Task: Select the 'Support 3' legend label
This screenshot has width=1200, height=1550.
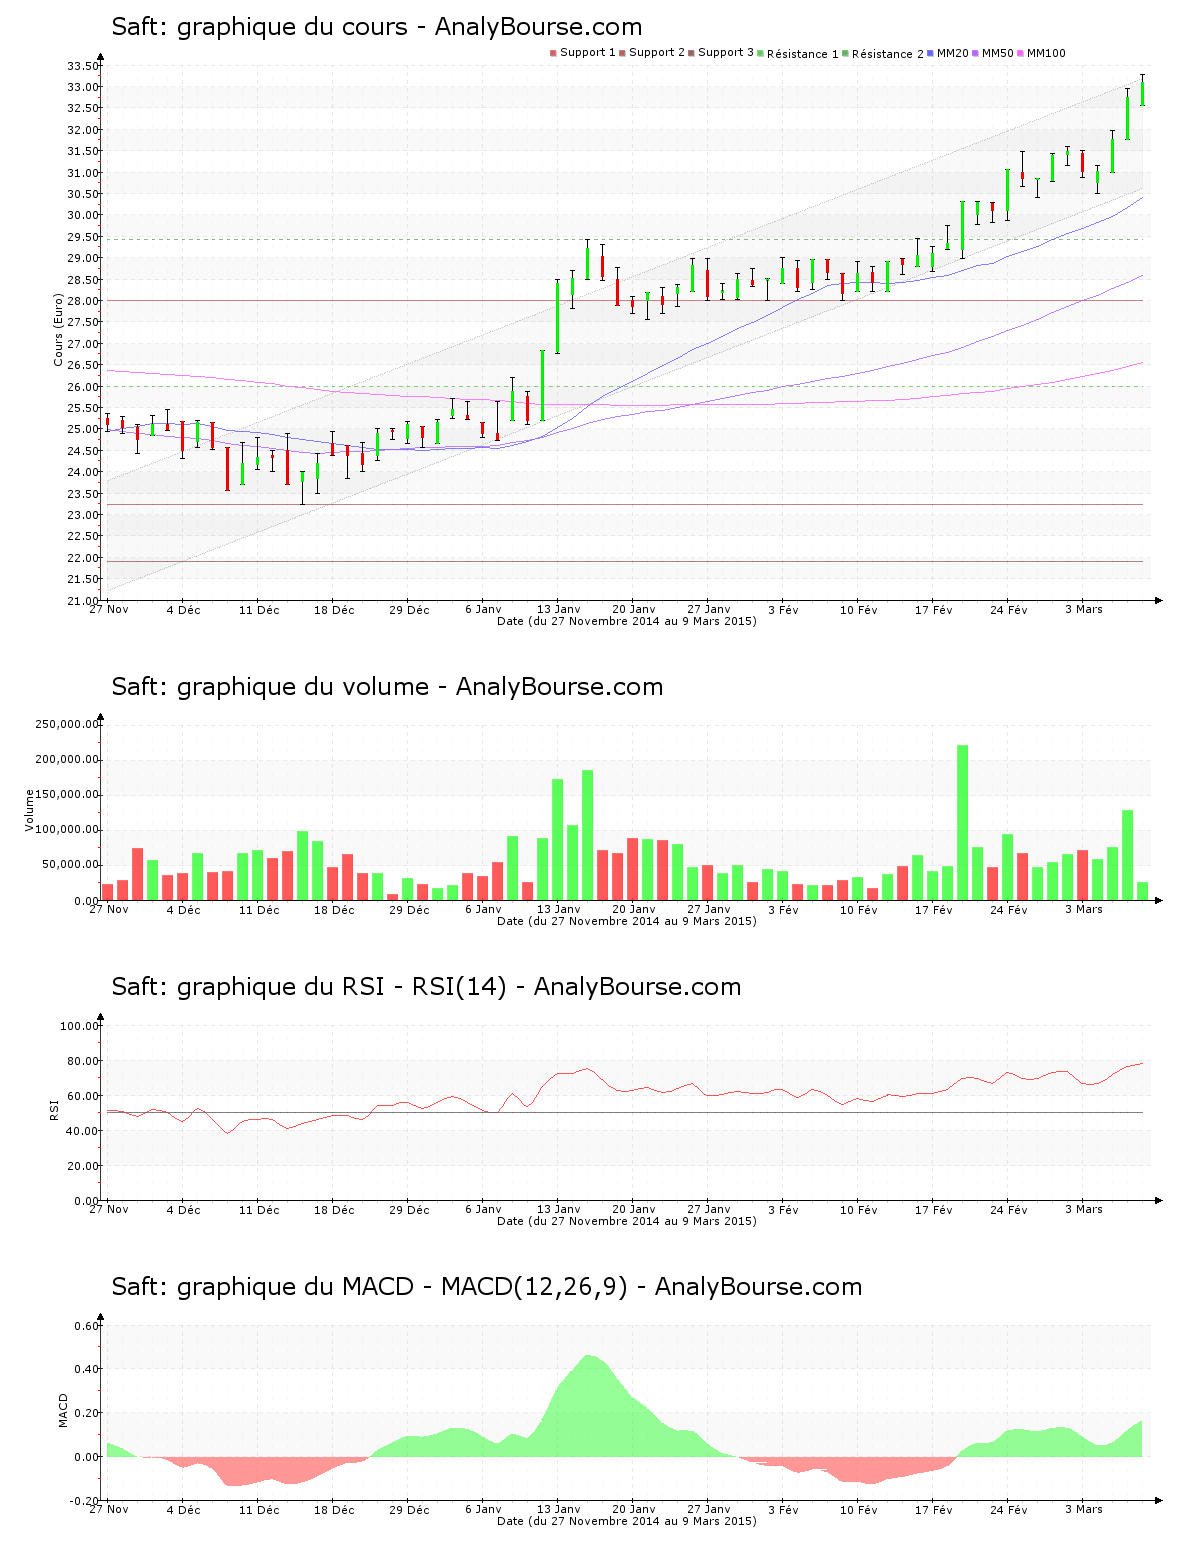Action: tap(726, 53)
